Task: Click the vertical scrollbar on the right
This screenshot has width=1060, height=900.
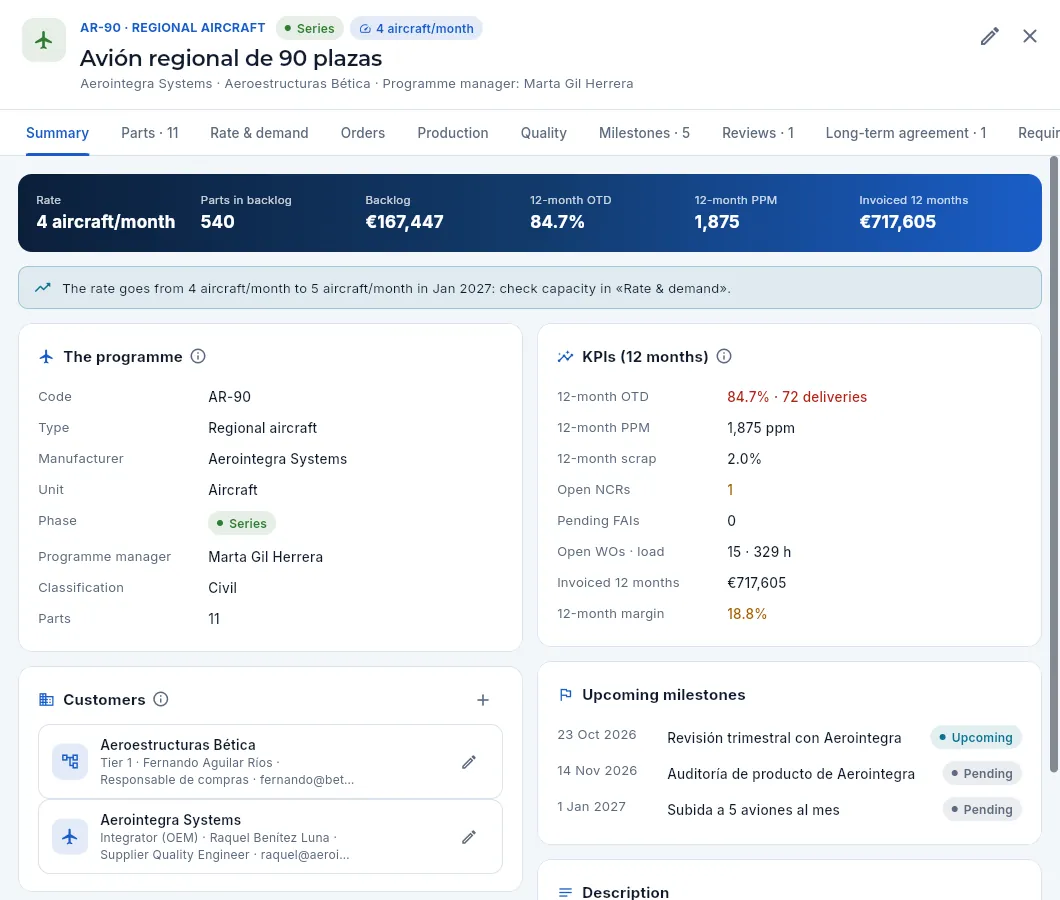Action: point(1054,464)
